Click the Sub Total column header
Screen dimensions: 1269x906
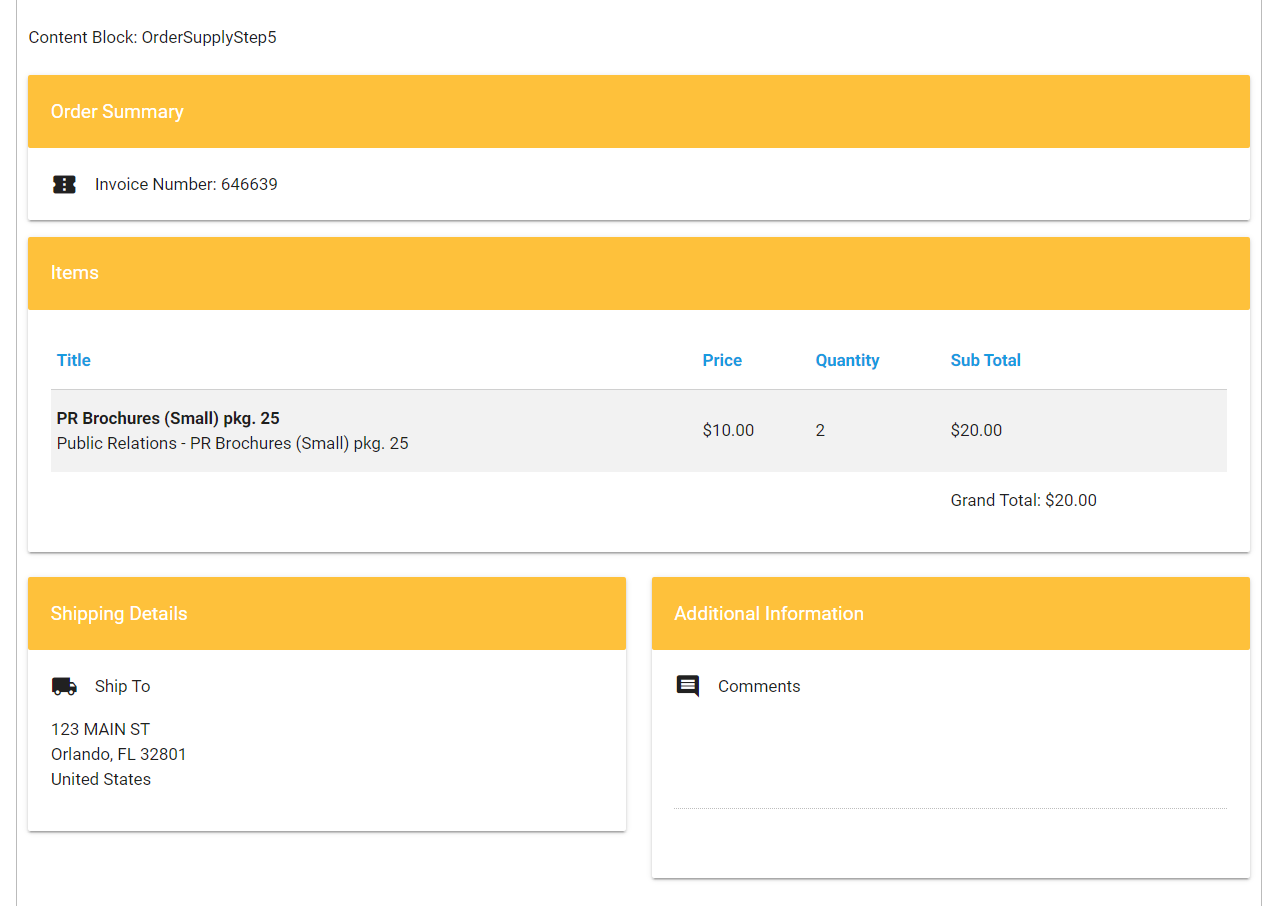pyautogui.click(x=985, y=360)
